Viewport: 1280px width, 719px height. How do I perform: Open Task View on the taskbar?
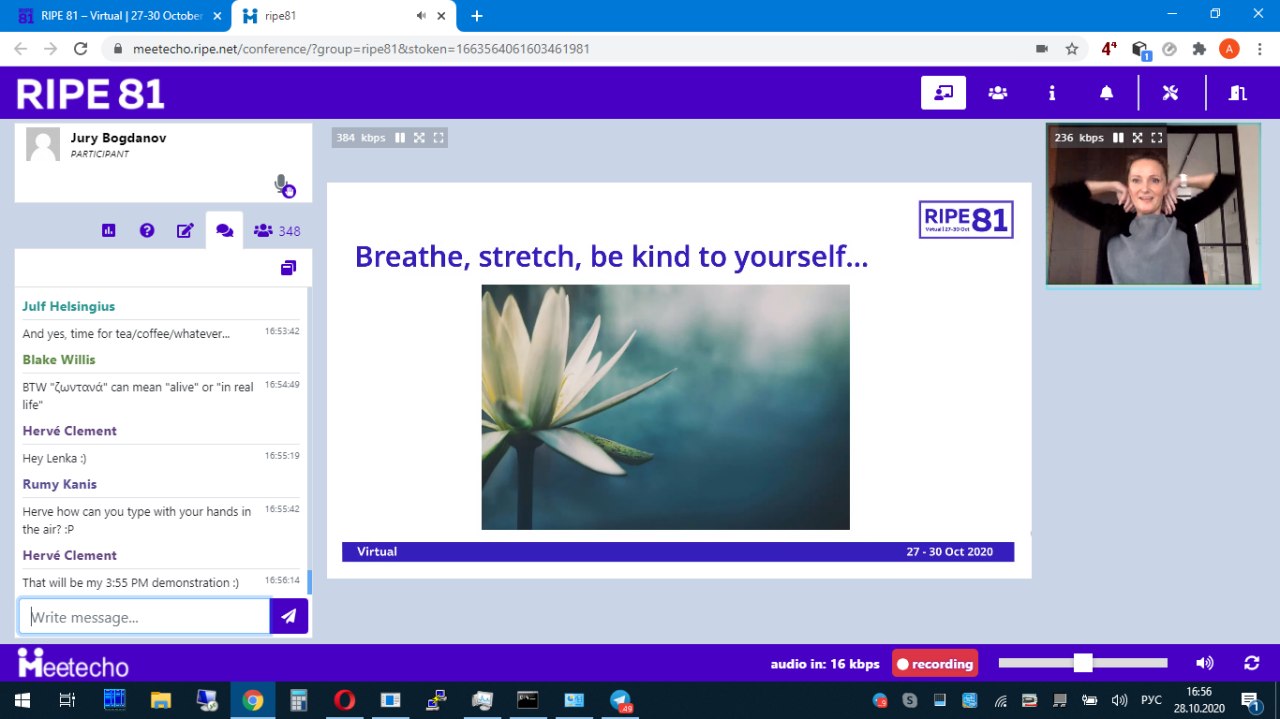coord(67,700)
